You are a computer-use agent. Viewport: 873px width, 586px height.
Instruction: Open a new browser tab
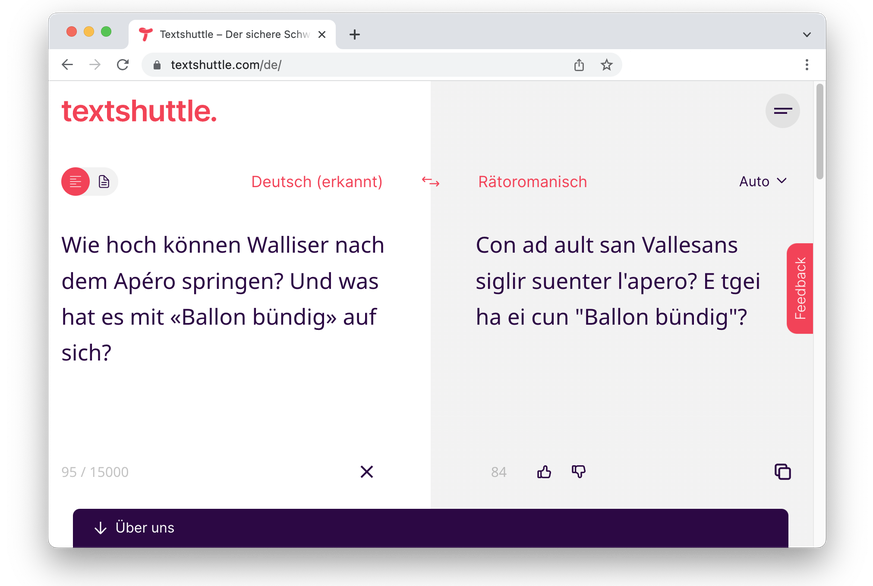(355, 34)
